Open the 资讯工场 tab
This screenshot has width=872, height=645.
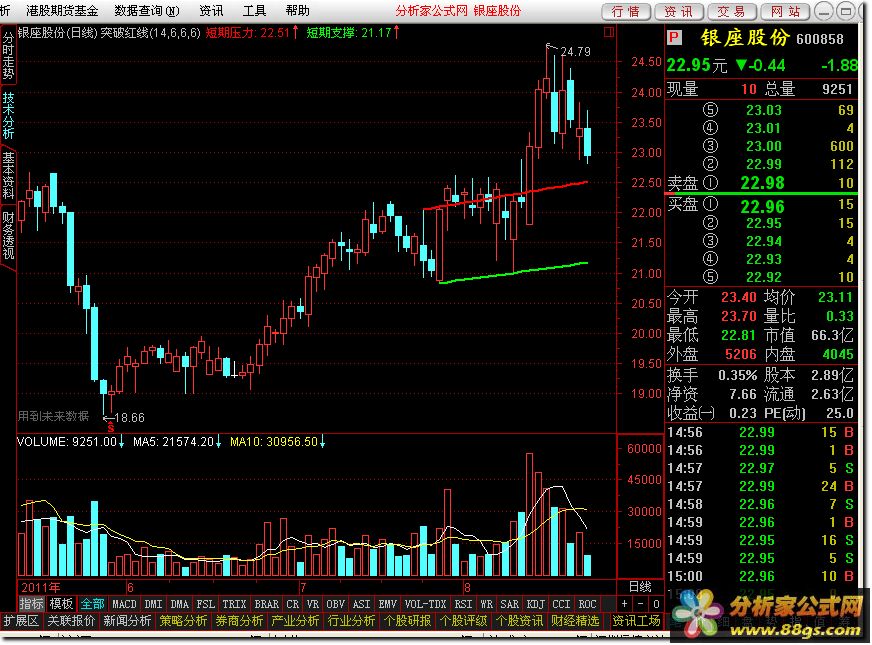click(x=636, y=621)
